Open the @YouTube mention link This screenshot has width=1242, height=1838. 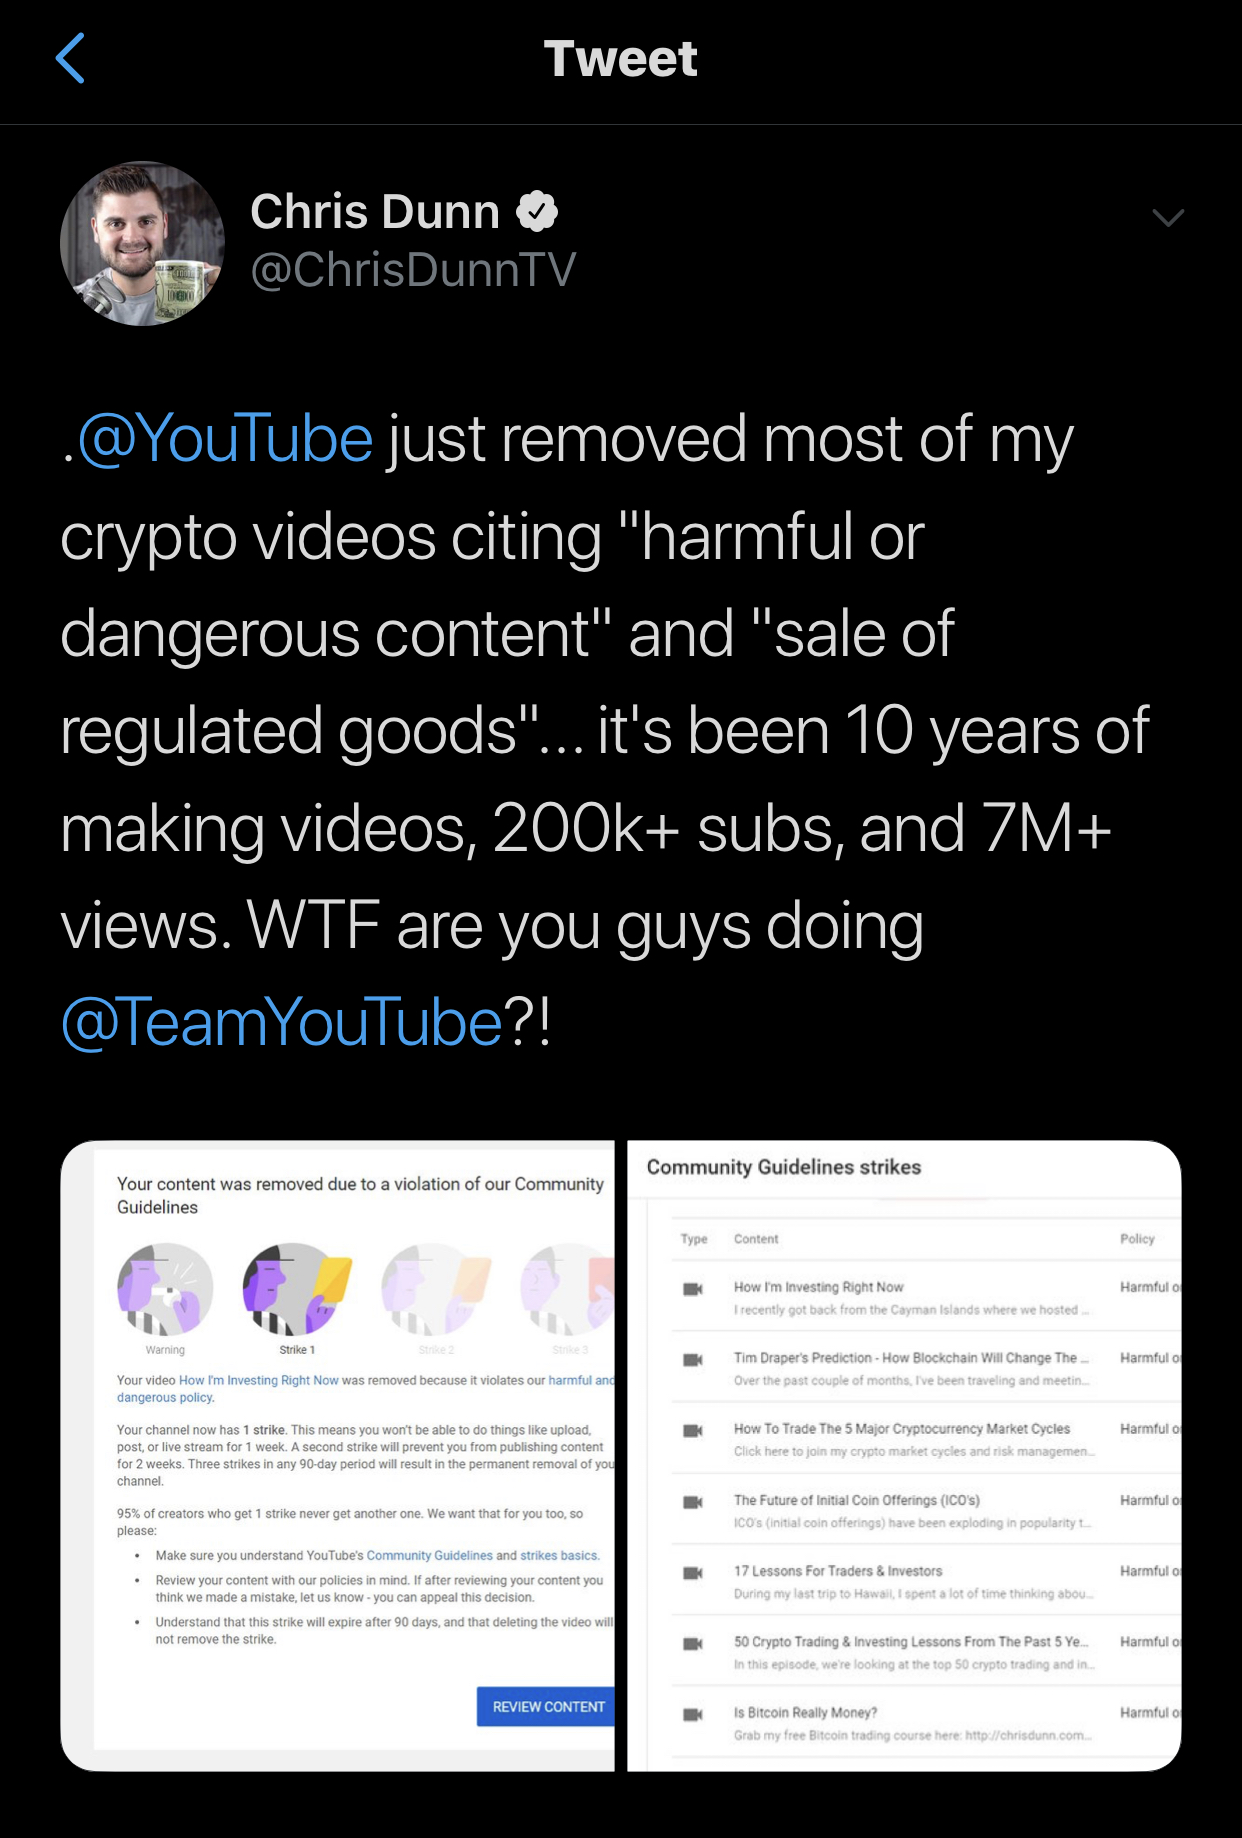[225, 440]
